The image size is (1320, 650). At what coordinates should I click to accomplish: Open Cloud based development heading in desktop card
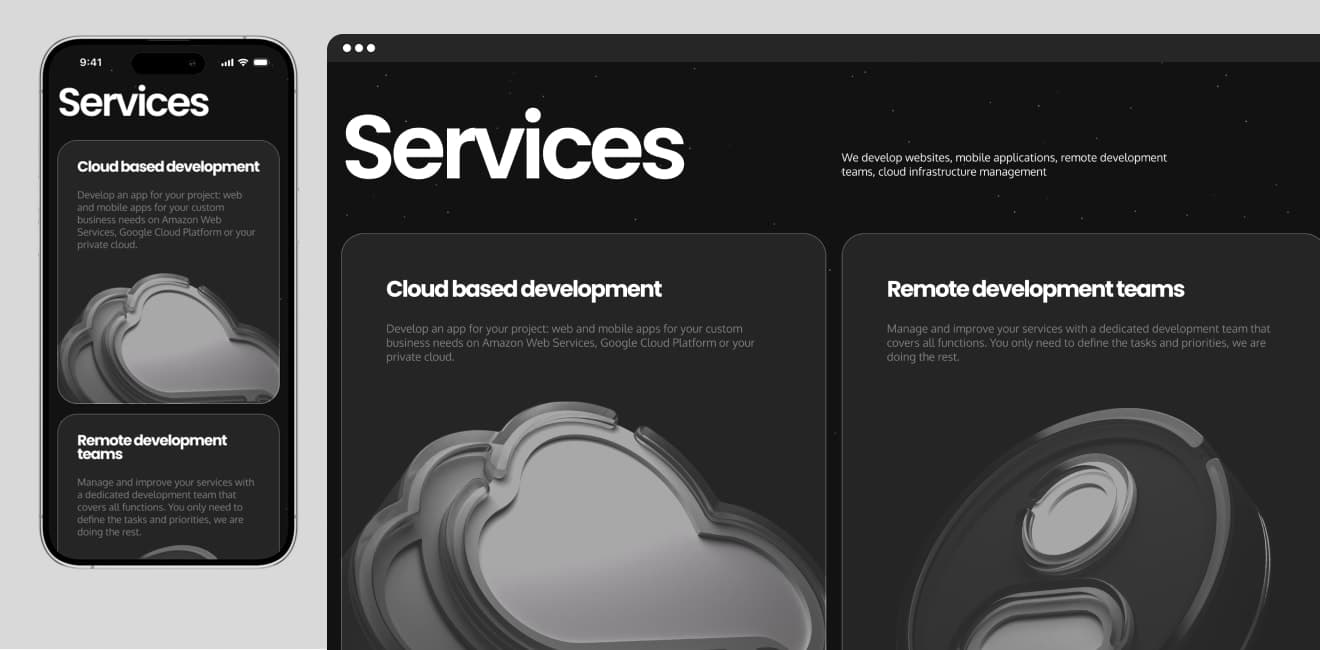524,289
